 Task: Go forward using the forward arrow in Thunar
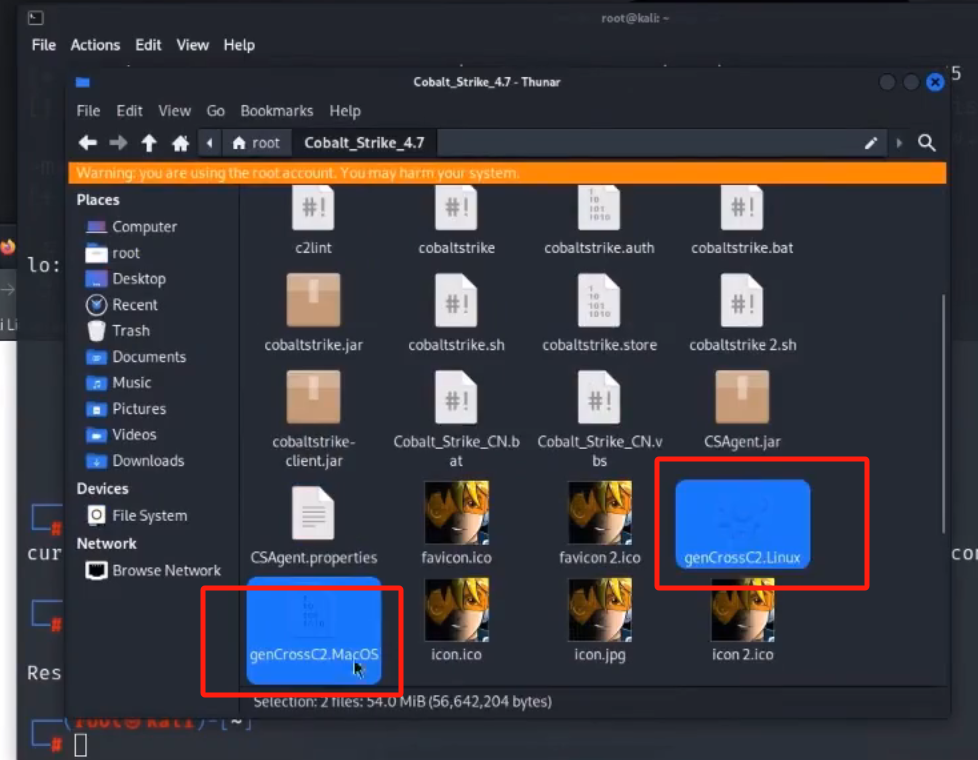pos(118,143)
